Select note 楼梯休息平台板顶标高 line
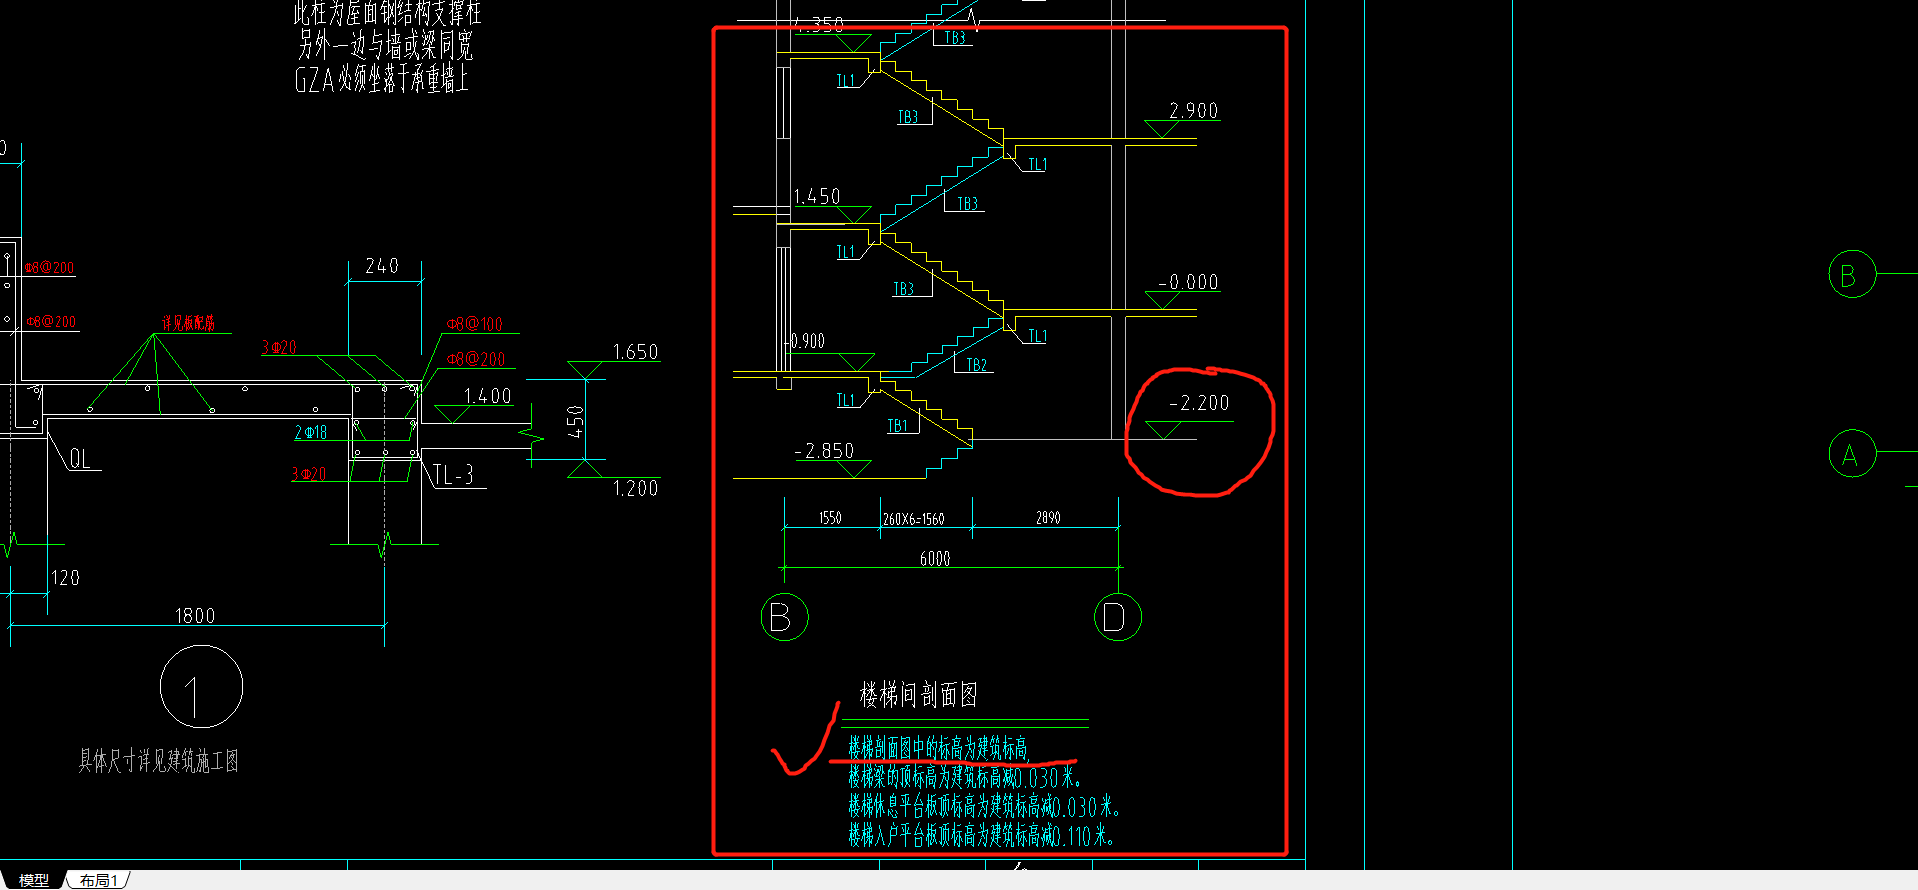Screen dimensions: 1918x890 coord(984,806)
